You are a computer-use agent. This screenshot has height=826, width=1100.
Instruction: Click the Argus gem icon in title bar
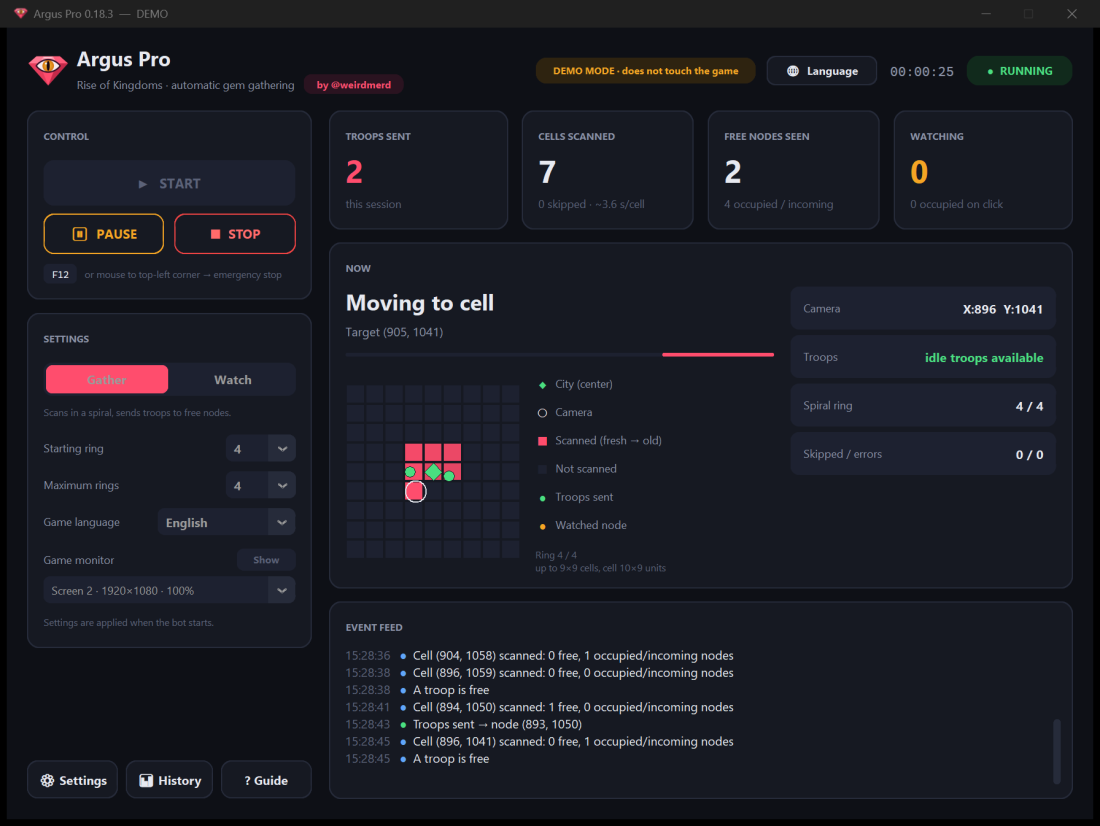(20, 13)
